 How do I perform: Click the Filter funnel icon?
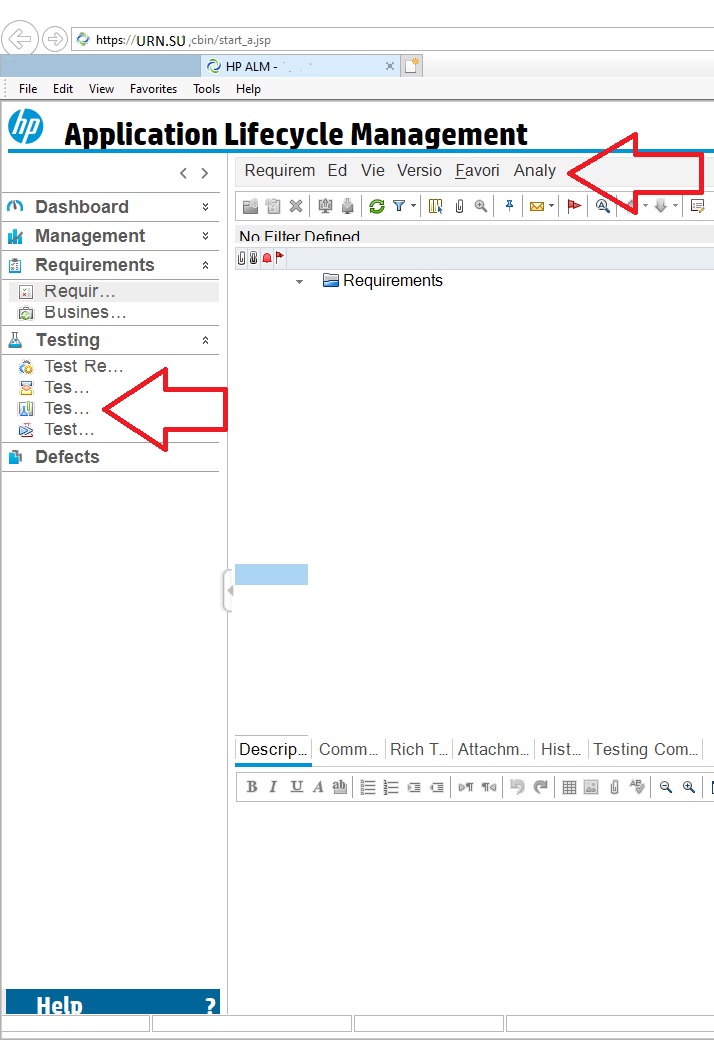[x=399, y=206]
